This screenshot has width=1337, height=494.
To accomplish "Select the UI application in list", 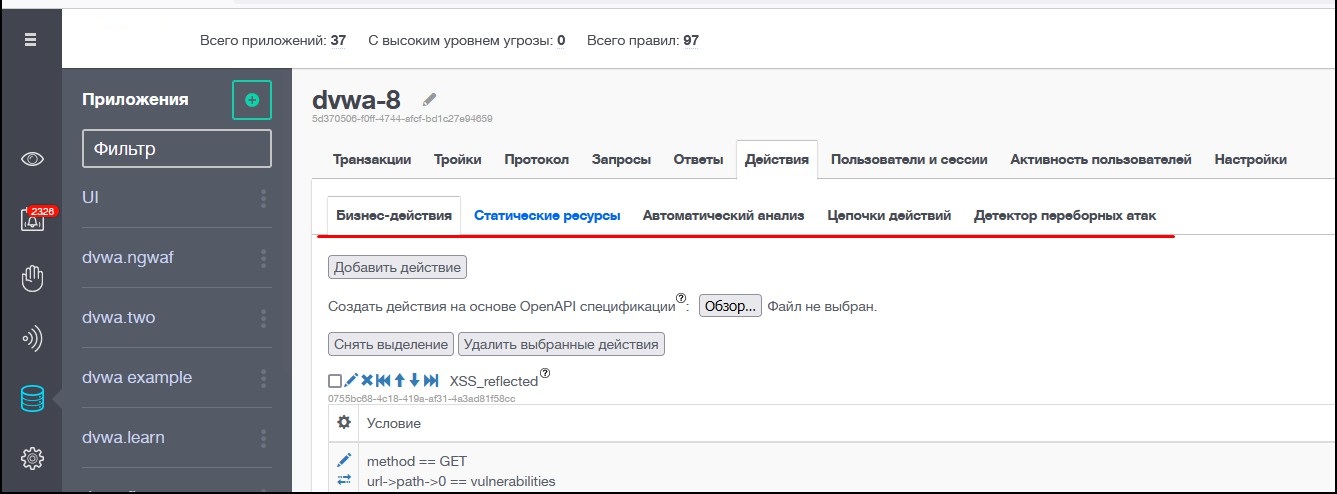I will 90,198.
